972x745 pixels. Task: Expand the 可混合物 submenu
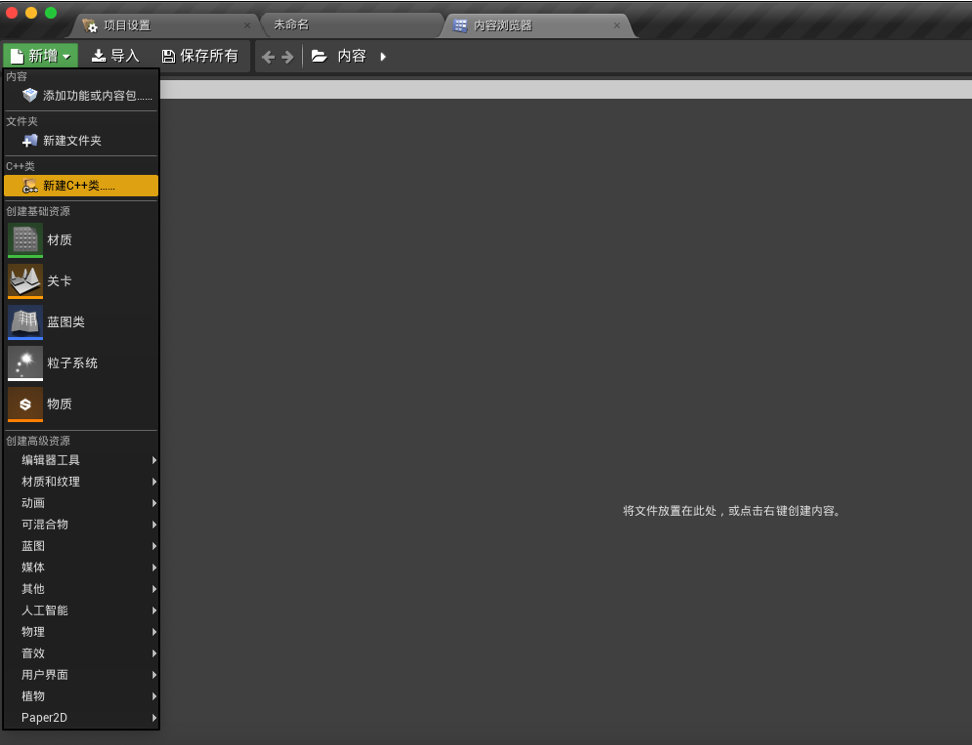[x=81, y=524]
